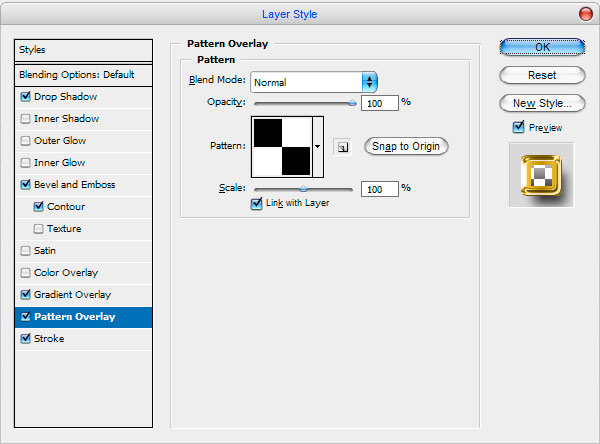The height and width of the screenshot is (444, 600).
Task: Click the gold style preview thumbnail
Action: tap(541, 175)
